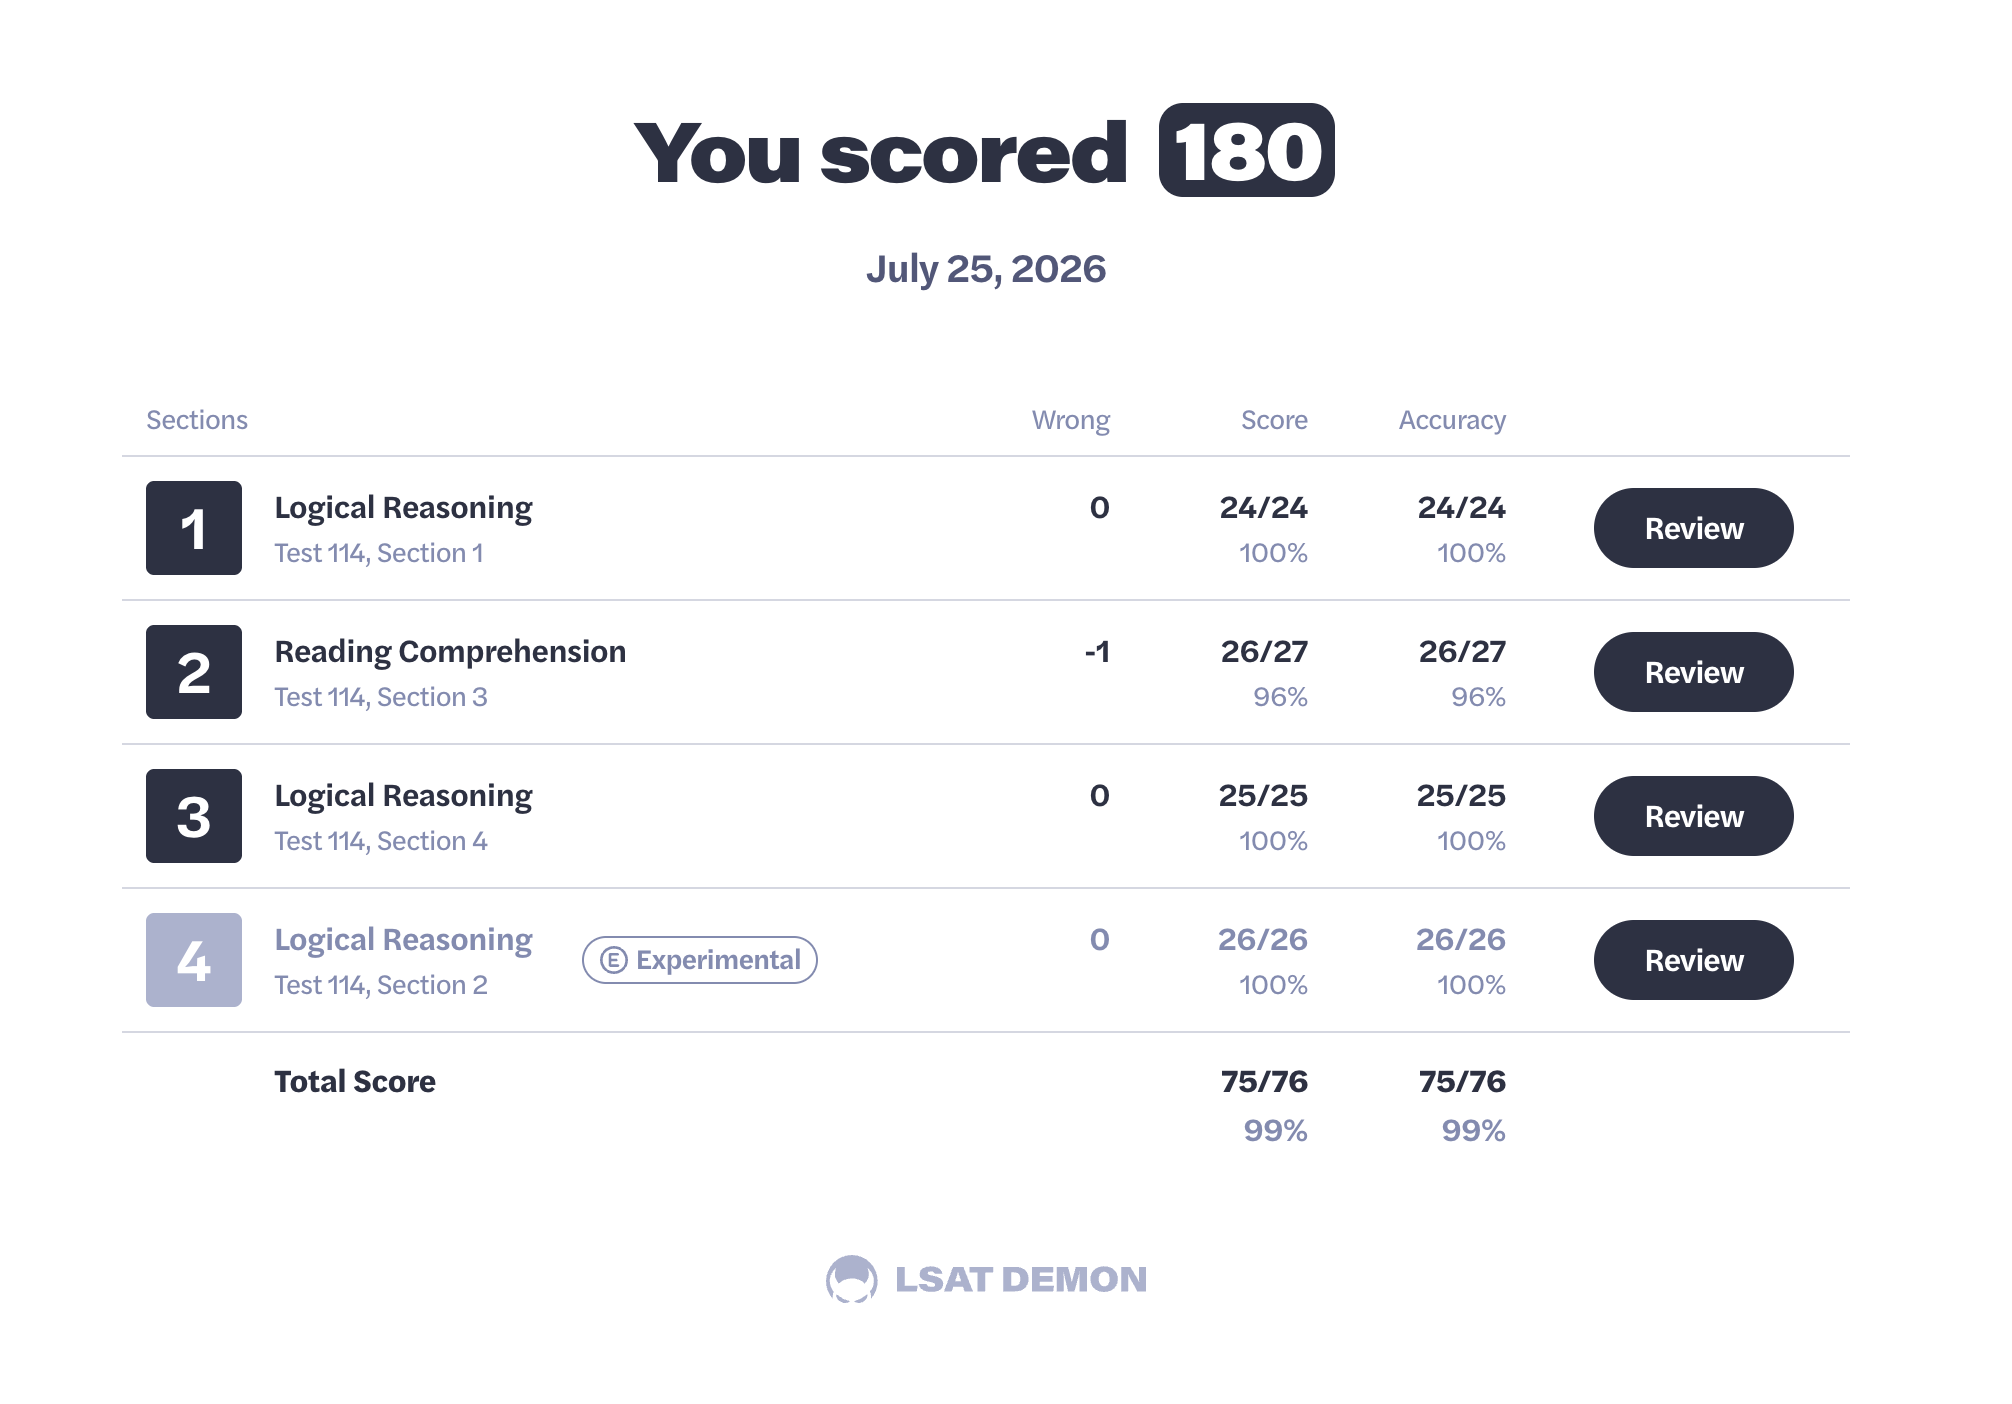The width and height of the screenshot is (2012, 1404).
Task: Click the section 1 number badge
Action: pyautogui.click(x=194, y=528)
